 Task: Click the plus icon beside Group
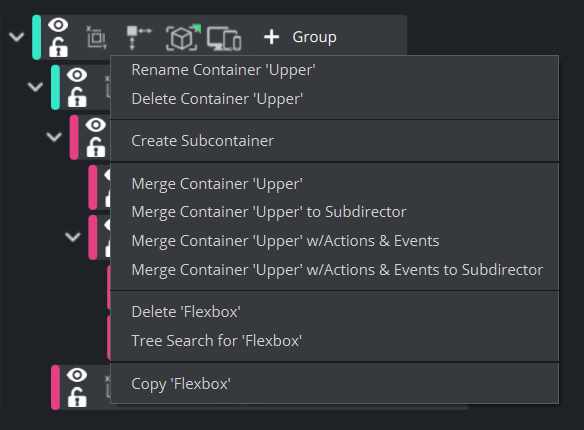click(272, 37)
